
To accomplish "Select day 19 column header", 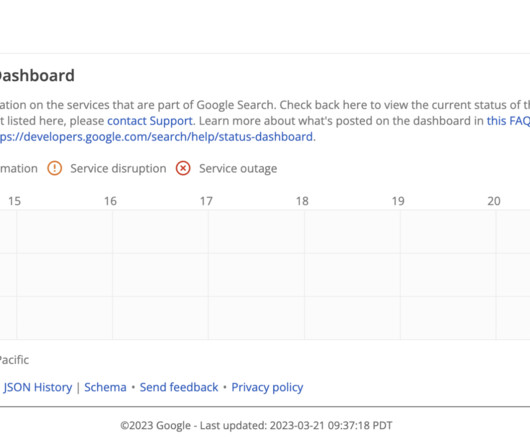I will (398, 201).
